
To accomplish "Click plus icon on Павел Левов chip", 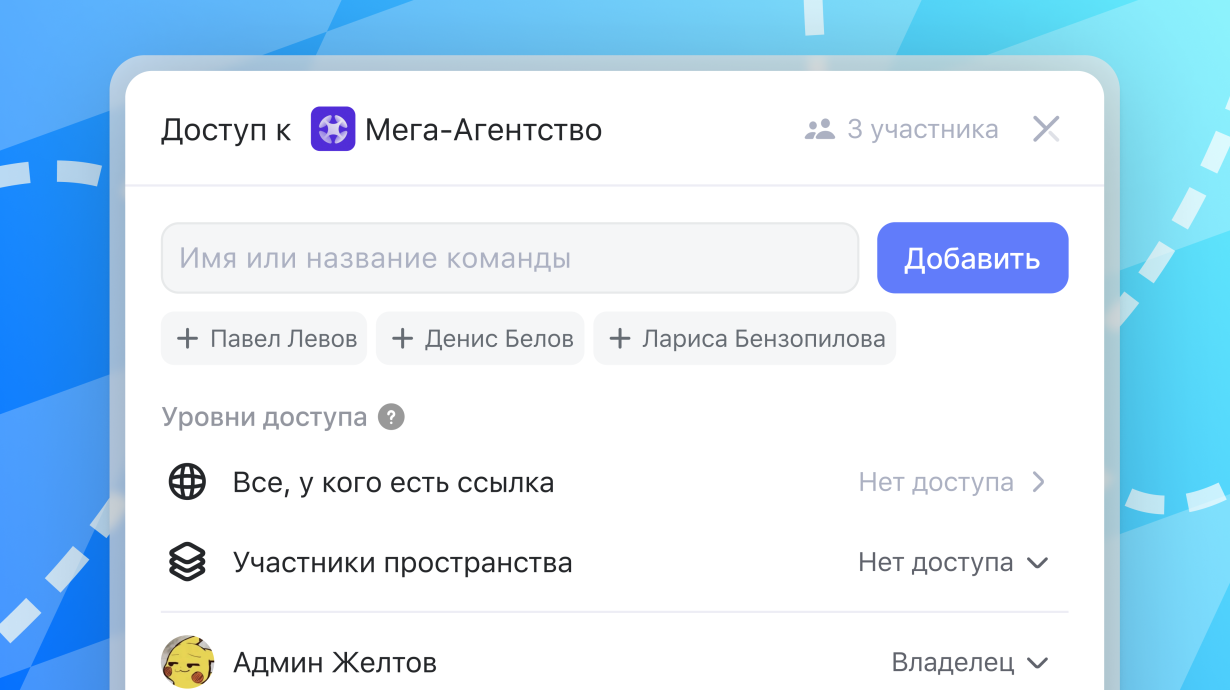I will [187, 339].
